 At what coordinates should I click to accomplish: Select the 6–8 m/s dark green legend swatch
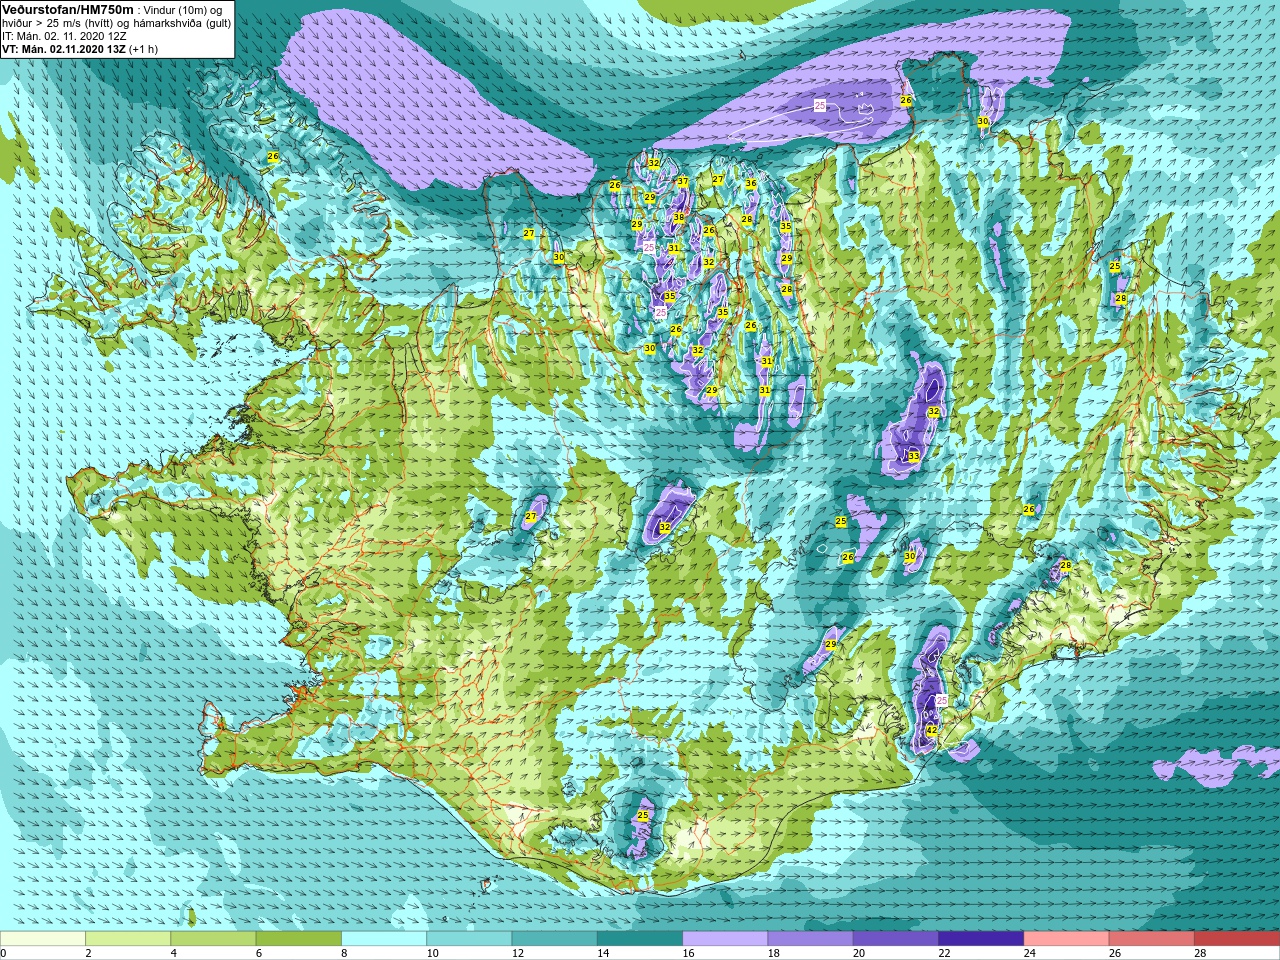[299, 938]
